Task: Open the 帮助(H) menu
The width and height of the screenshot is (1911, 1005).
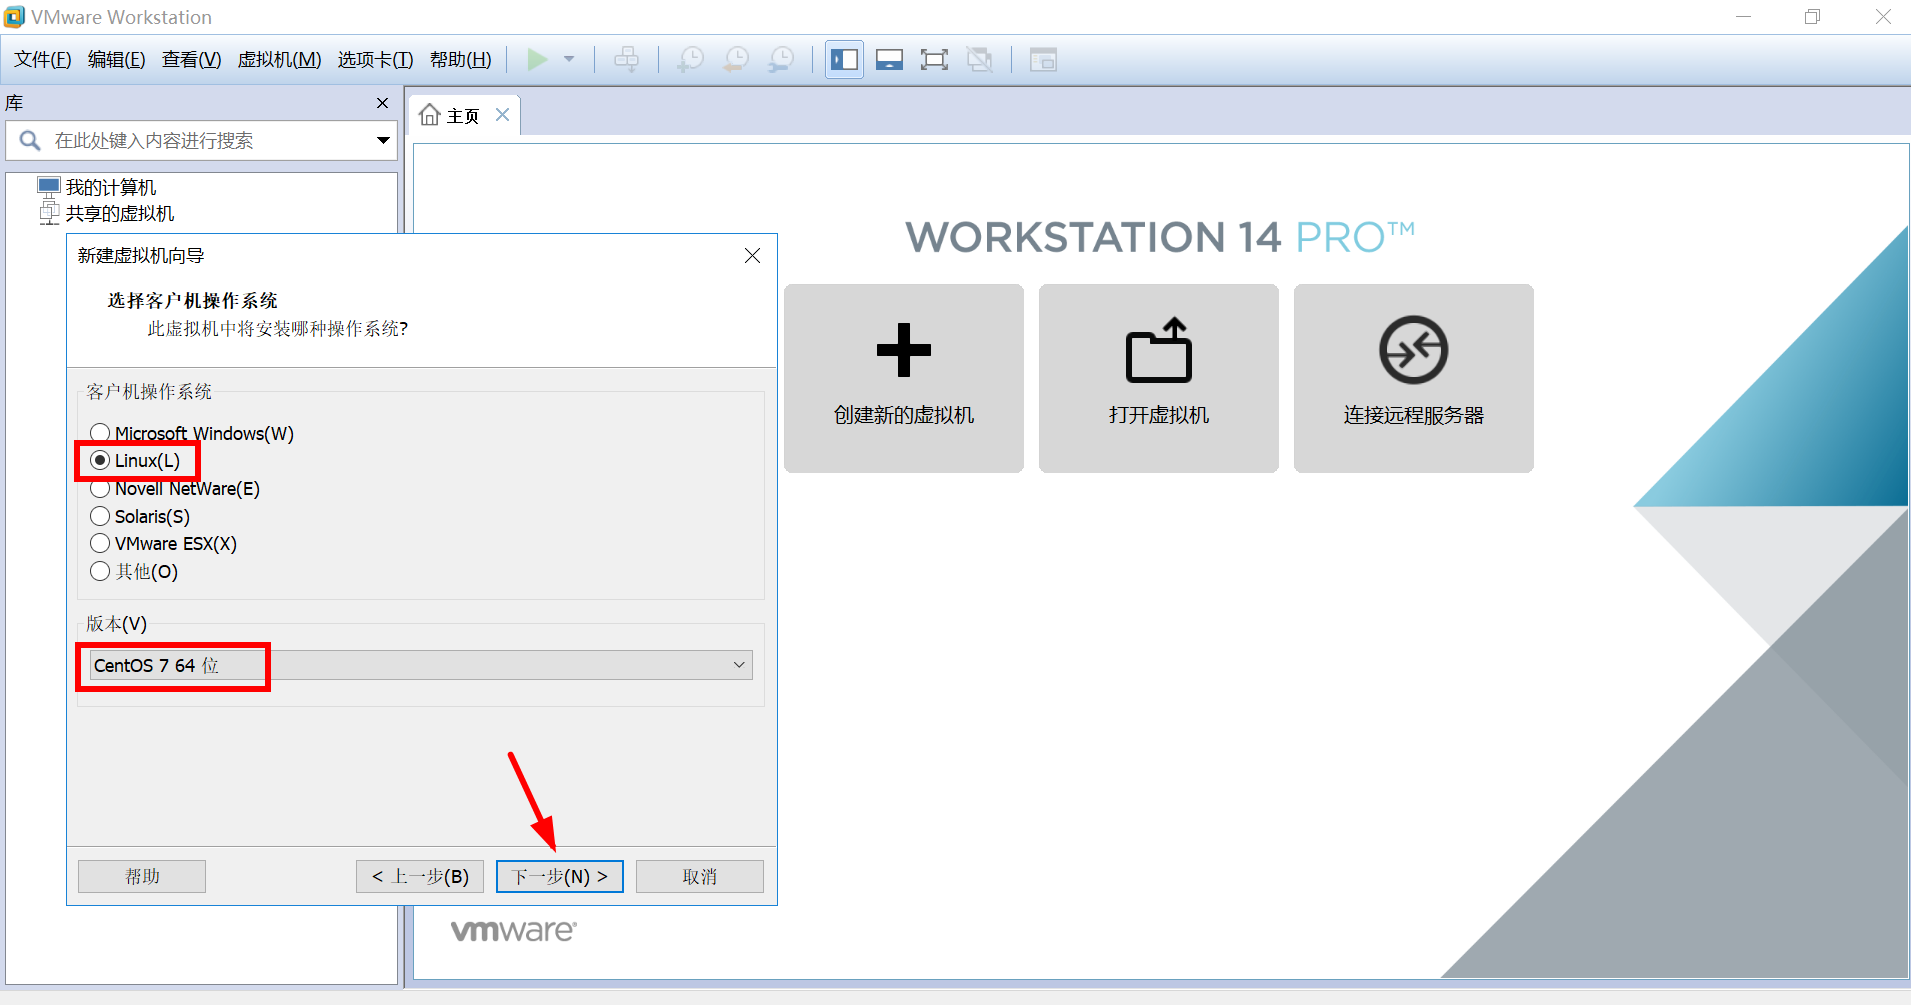Action: click(461, 60)
